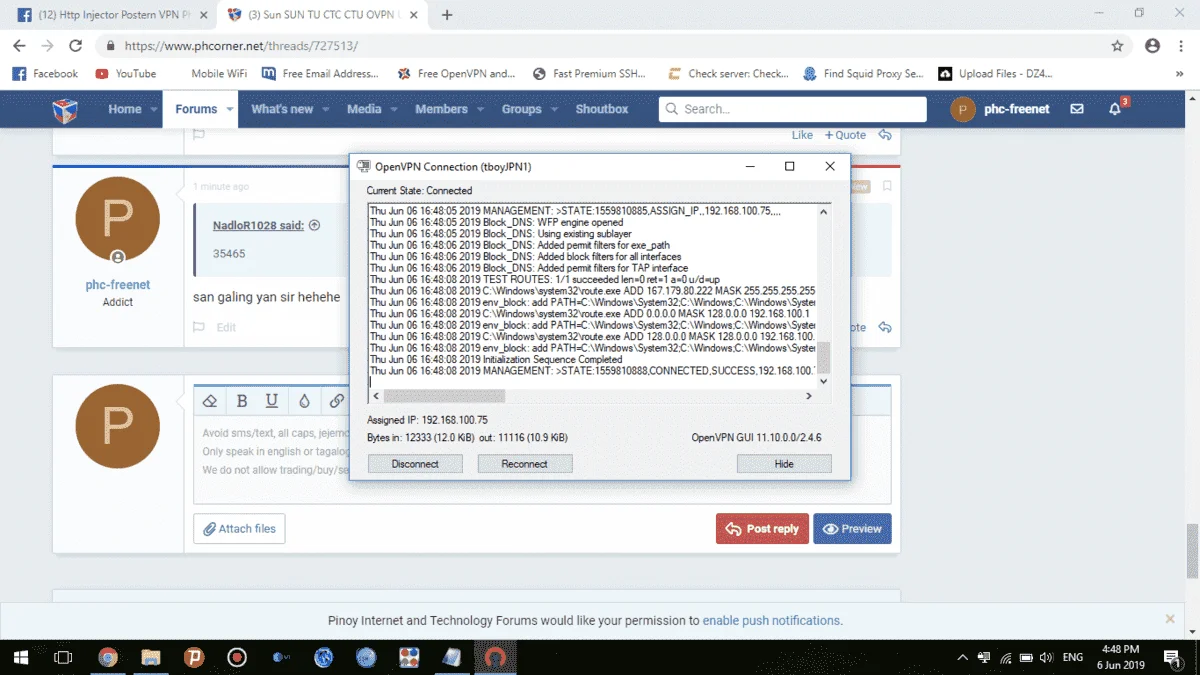Click the blue Preview button
1200x675 pixels.
(x=852, y=529)
